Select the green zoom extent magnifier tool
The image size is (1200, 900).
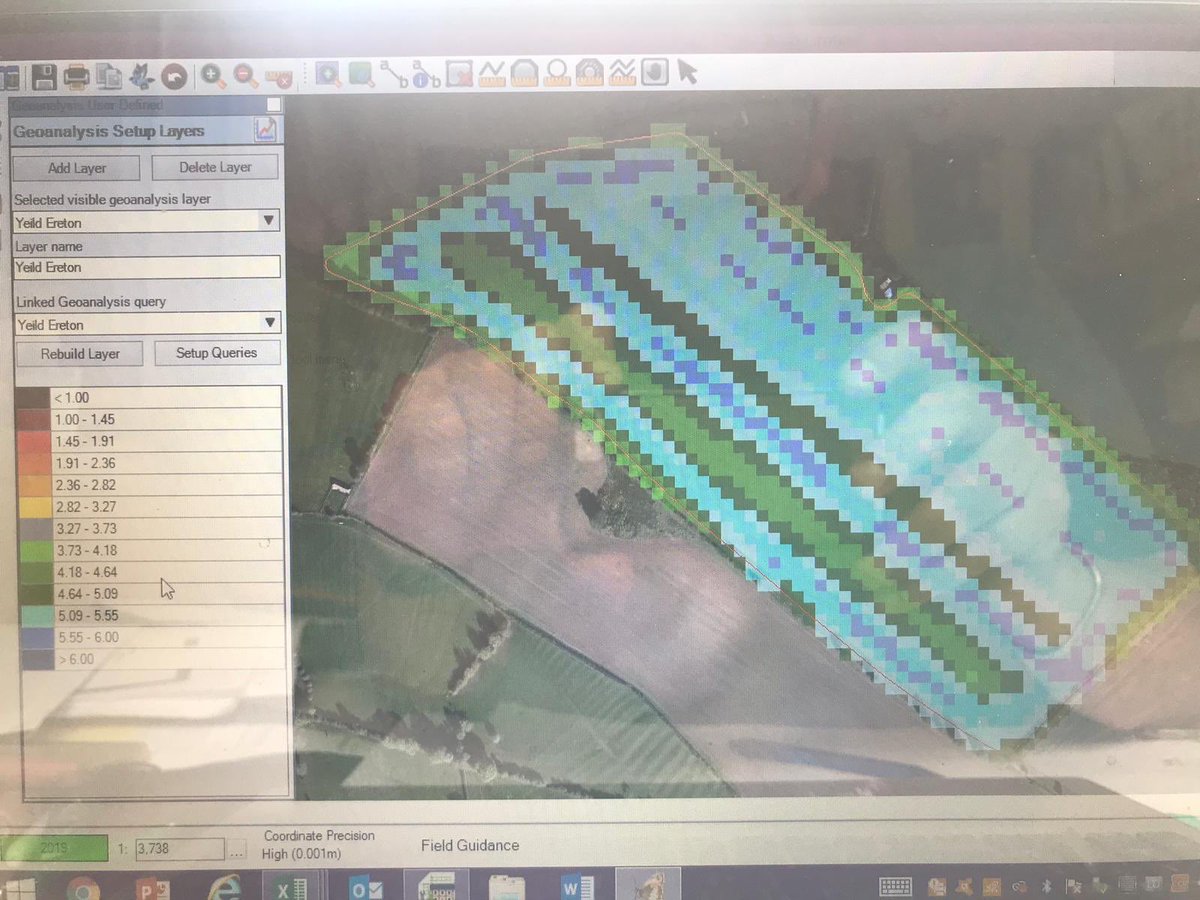(361, 73)
